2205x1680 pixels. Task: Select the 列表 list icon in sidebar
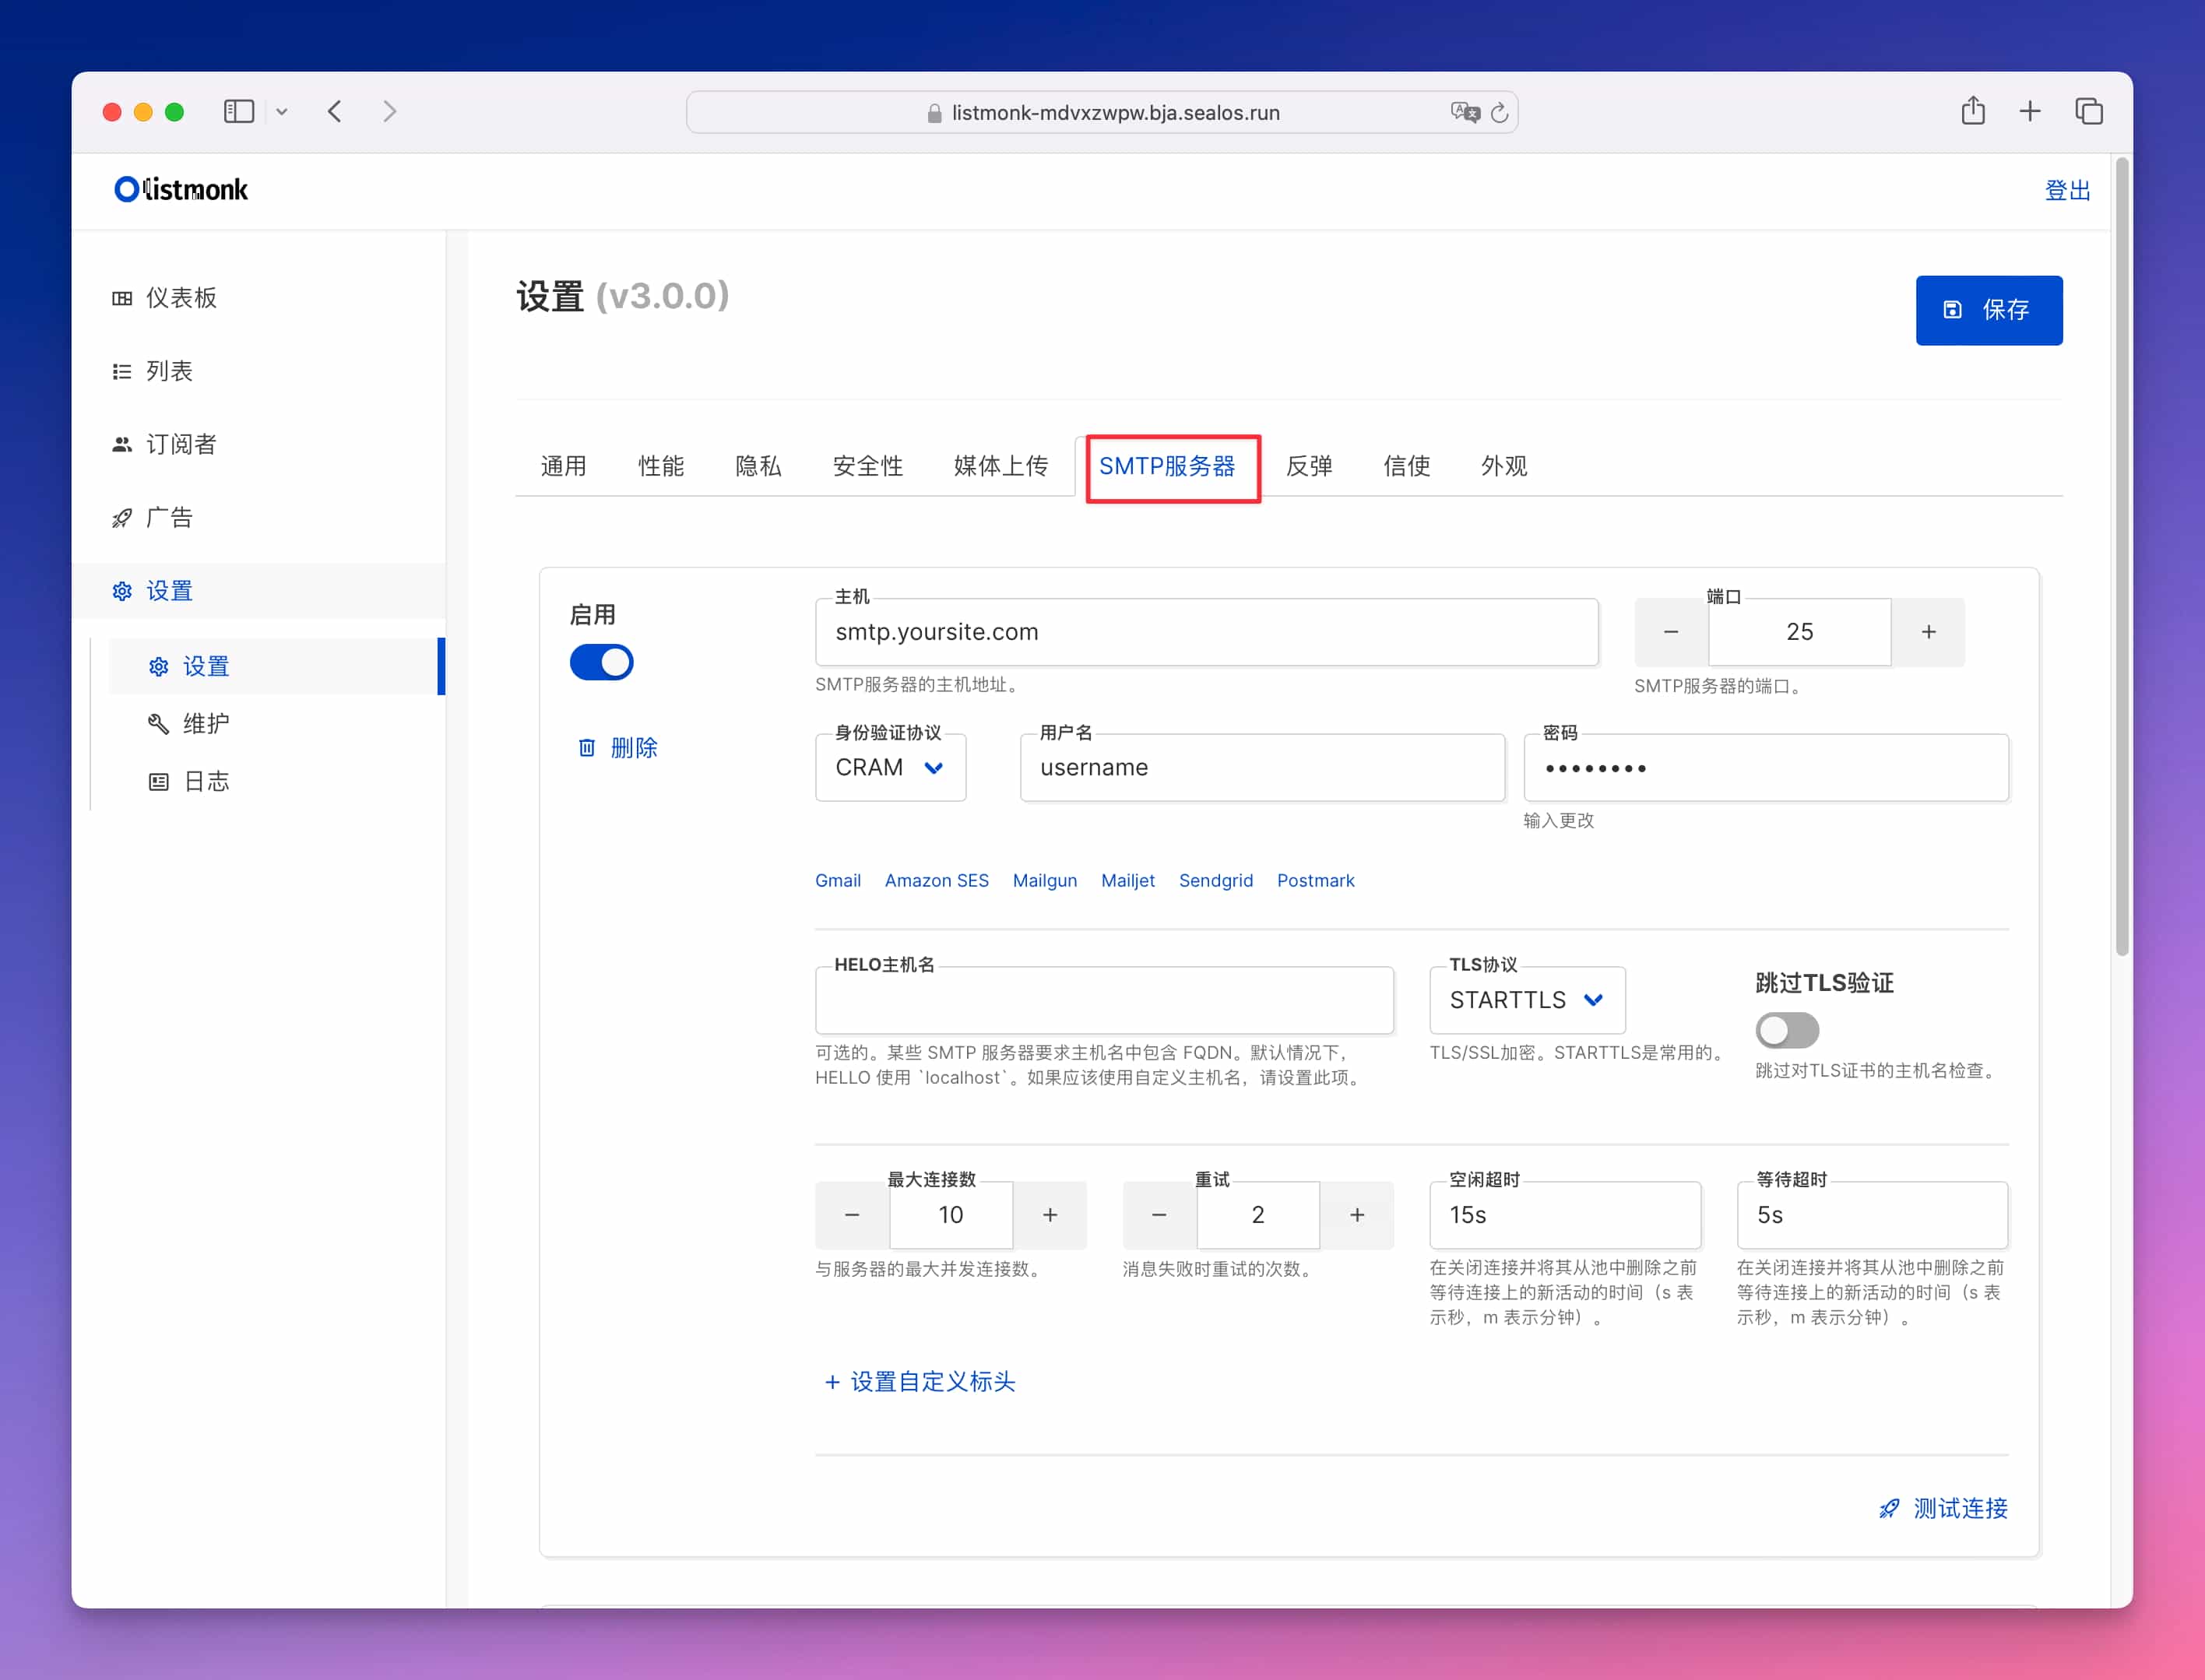point(122,370)
